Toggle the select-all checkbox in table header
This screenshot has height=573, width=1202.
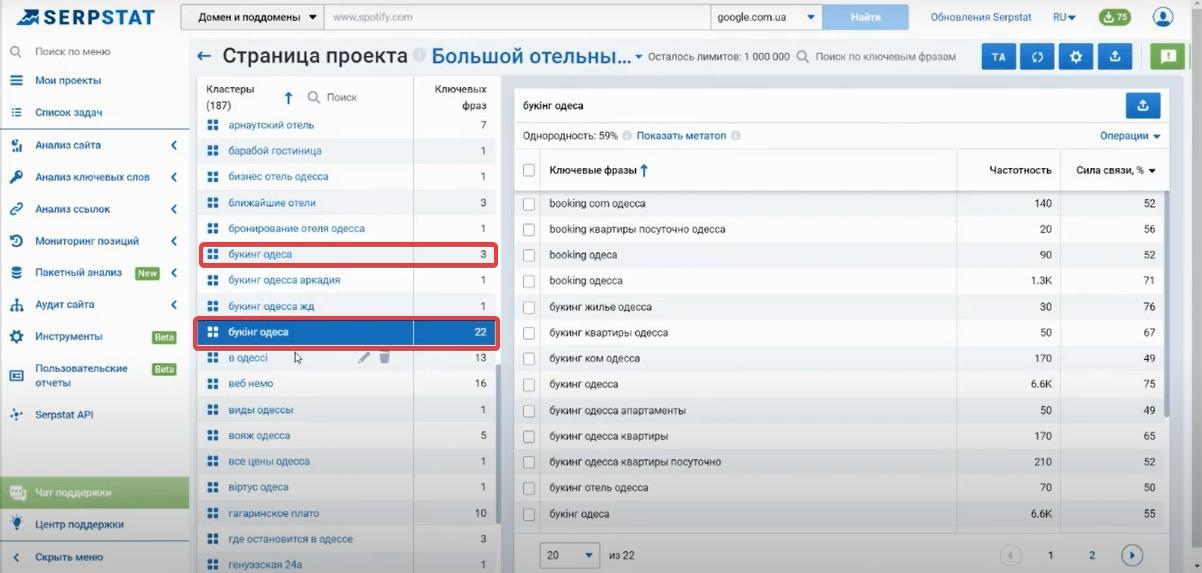[x=529, y=171]
